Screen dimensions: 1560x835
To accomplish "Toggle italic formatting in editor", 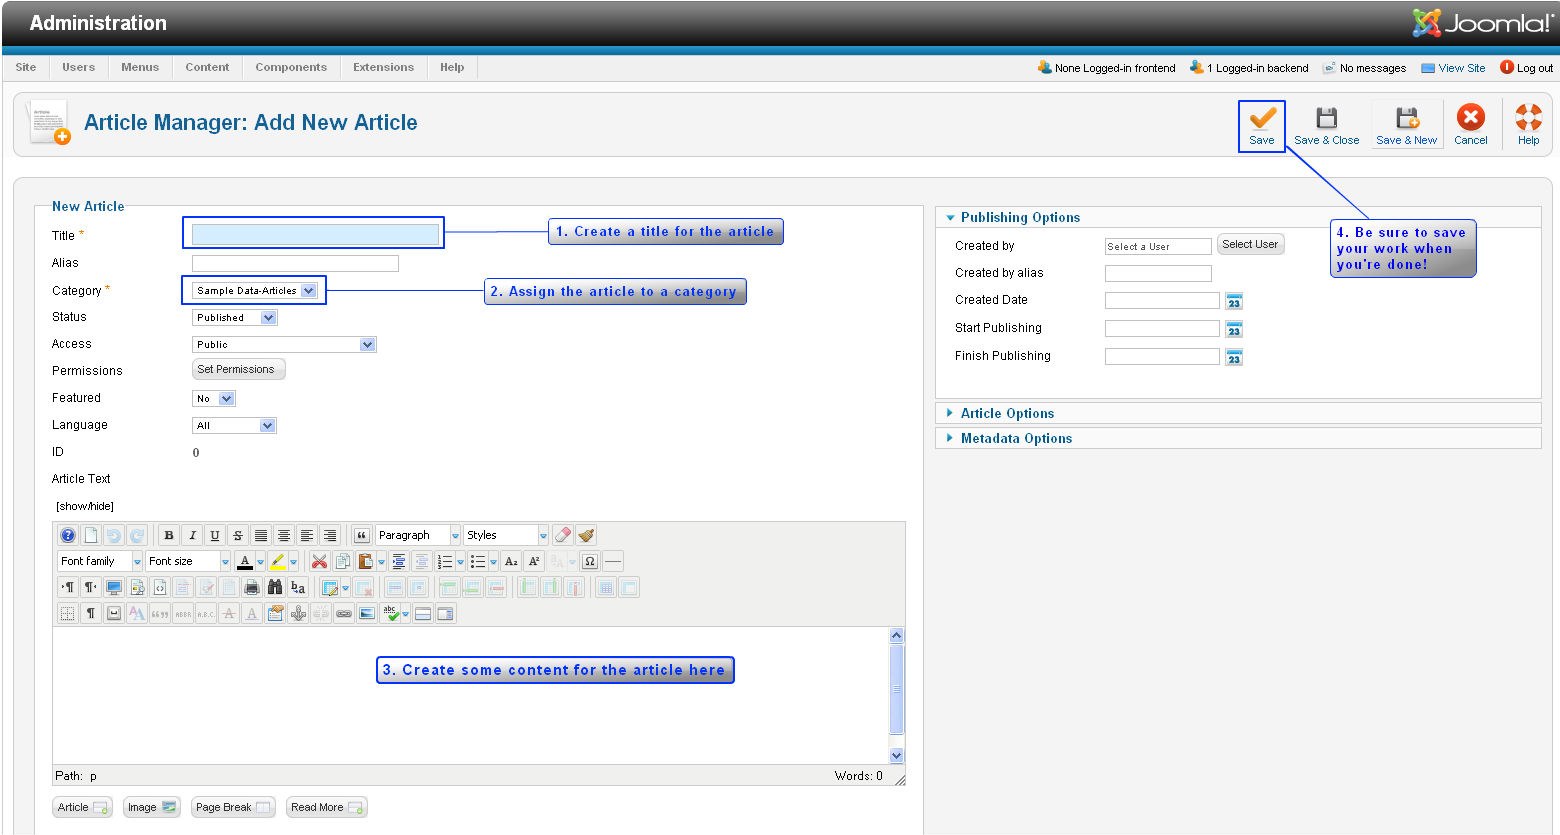I will click(192, 536).
